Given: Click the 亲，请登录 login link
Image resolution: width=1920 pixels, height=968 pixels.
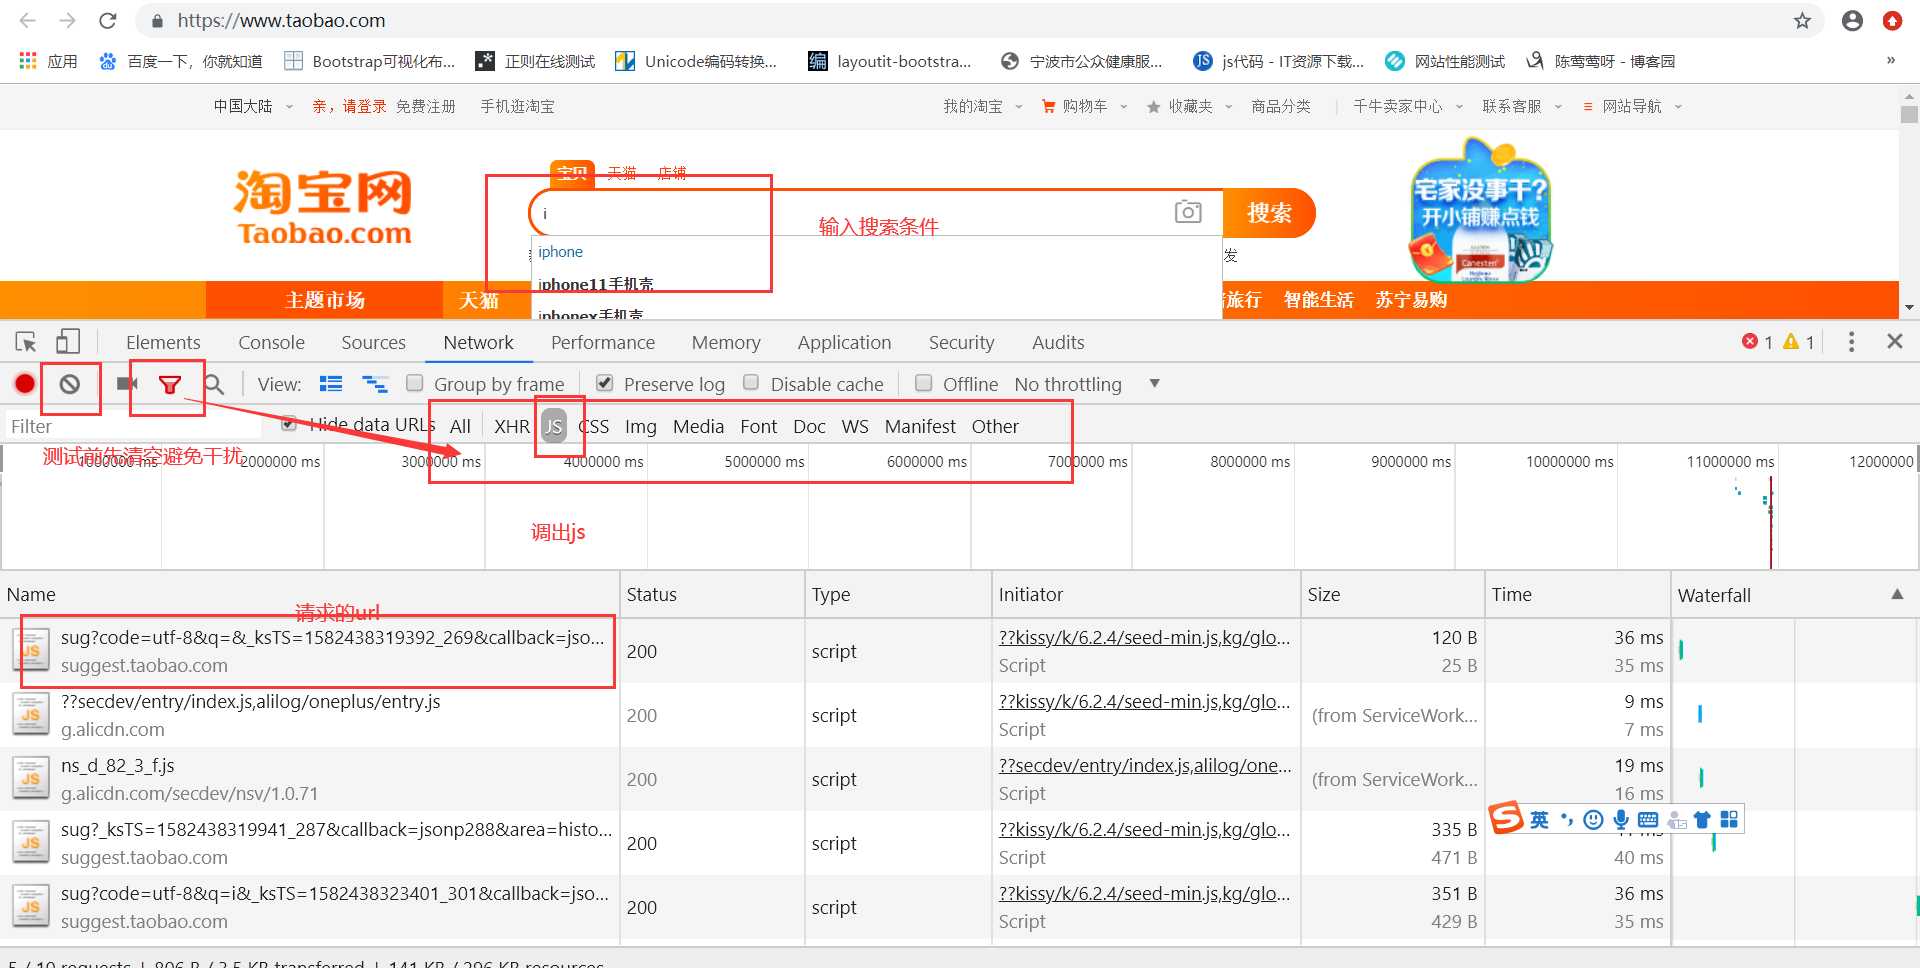Looking at the screenshot, I should 349,106.
